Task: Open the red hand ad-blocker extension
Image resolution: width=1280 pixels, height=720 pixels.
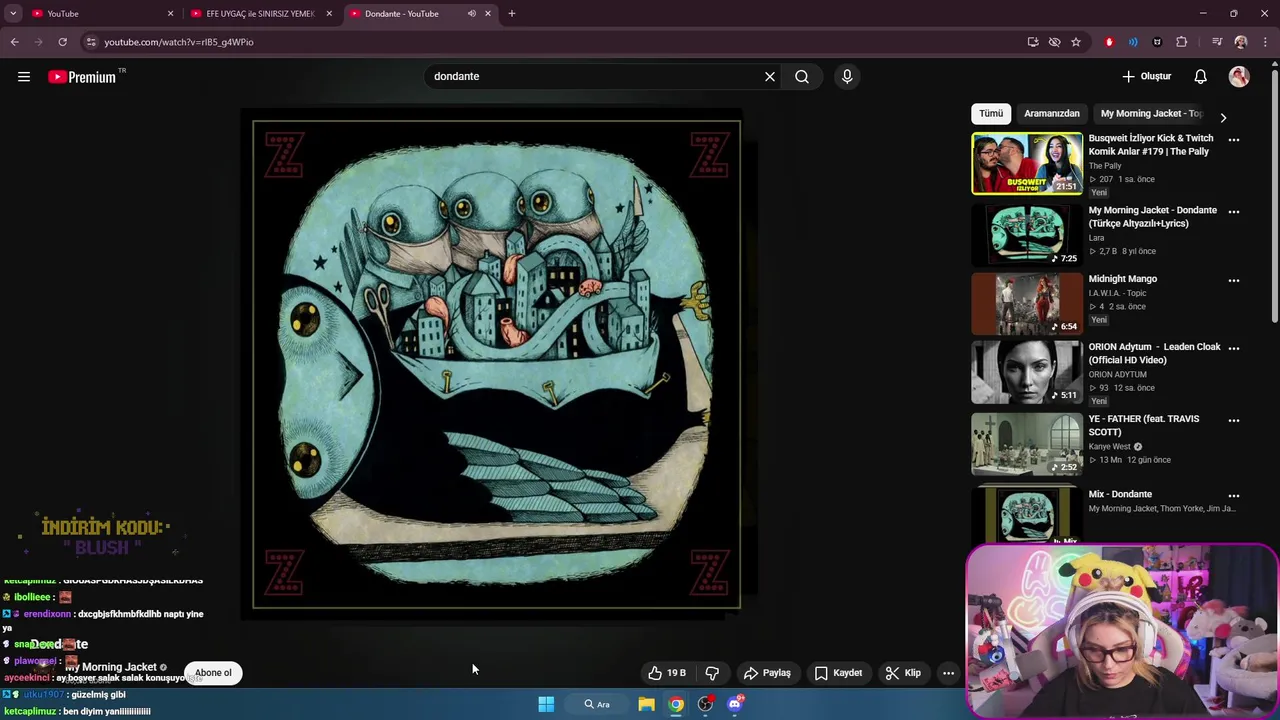Action: [1109, 42]
